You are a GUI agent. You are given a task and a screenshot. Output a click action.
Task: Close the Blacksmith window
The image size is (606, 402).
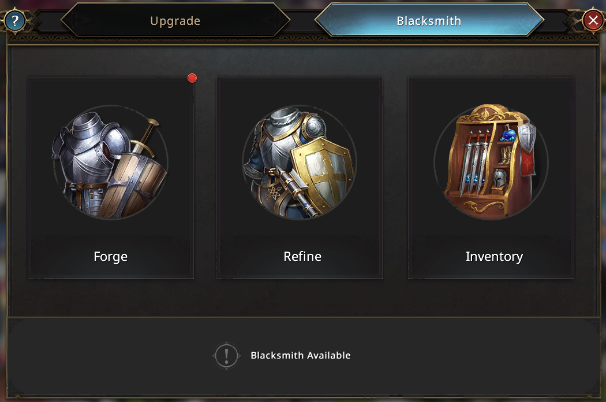tap(593, 19)
